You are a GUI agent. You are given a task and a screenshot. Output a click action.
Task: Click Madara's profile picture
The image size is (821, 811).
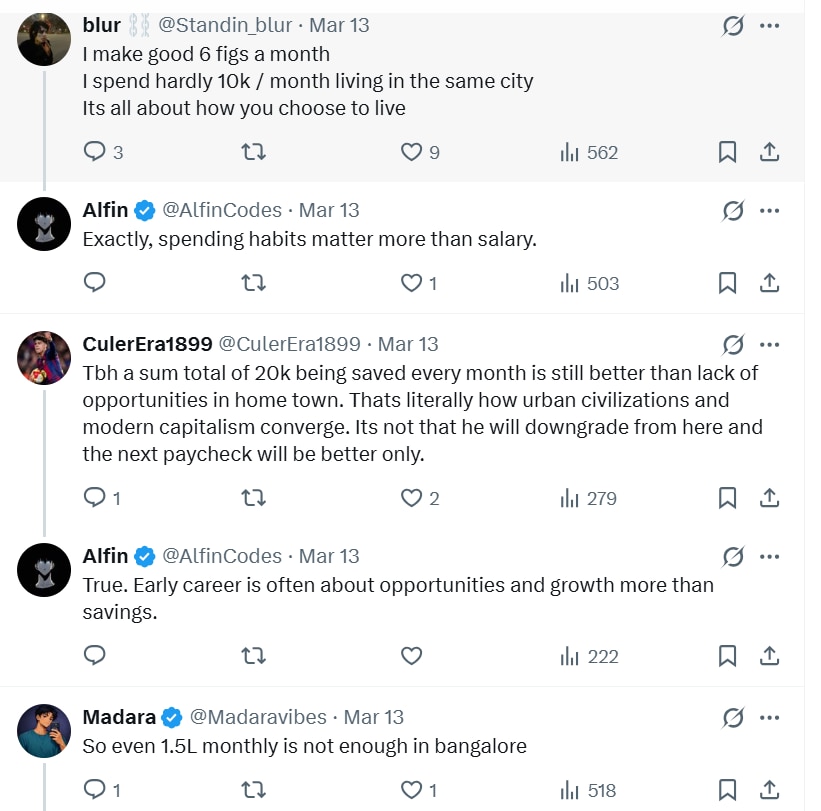(44, 730)
